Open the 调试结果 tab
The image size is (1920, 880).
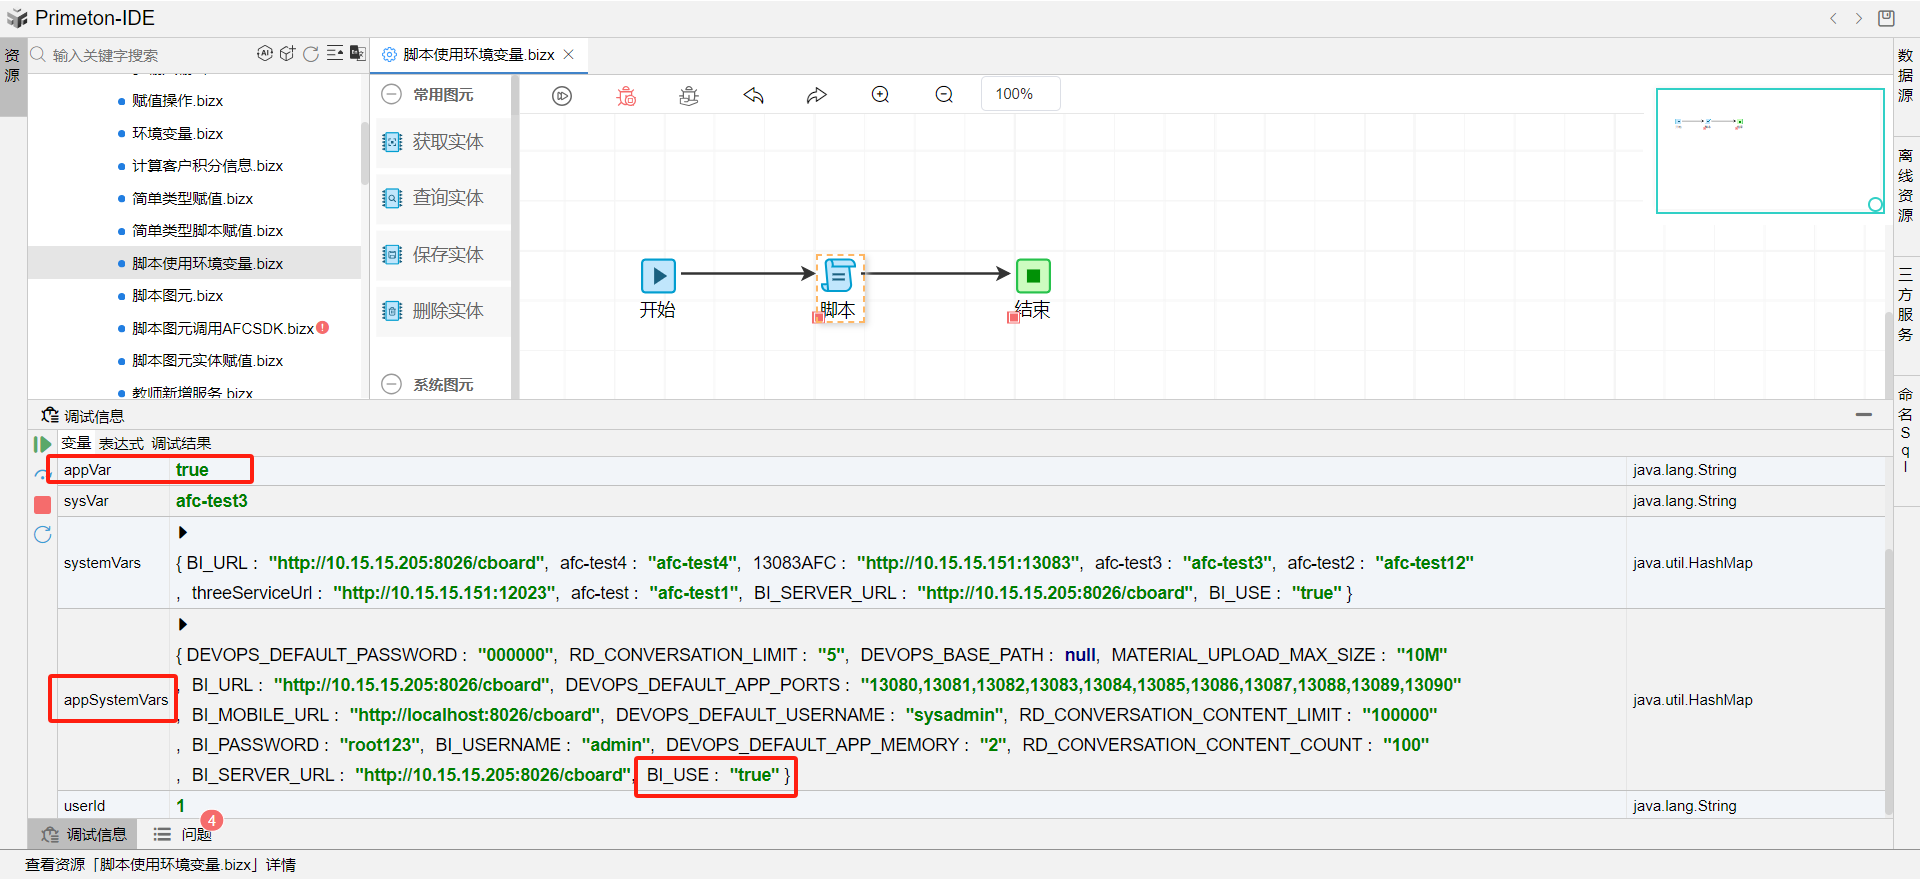point(181,444)
